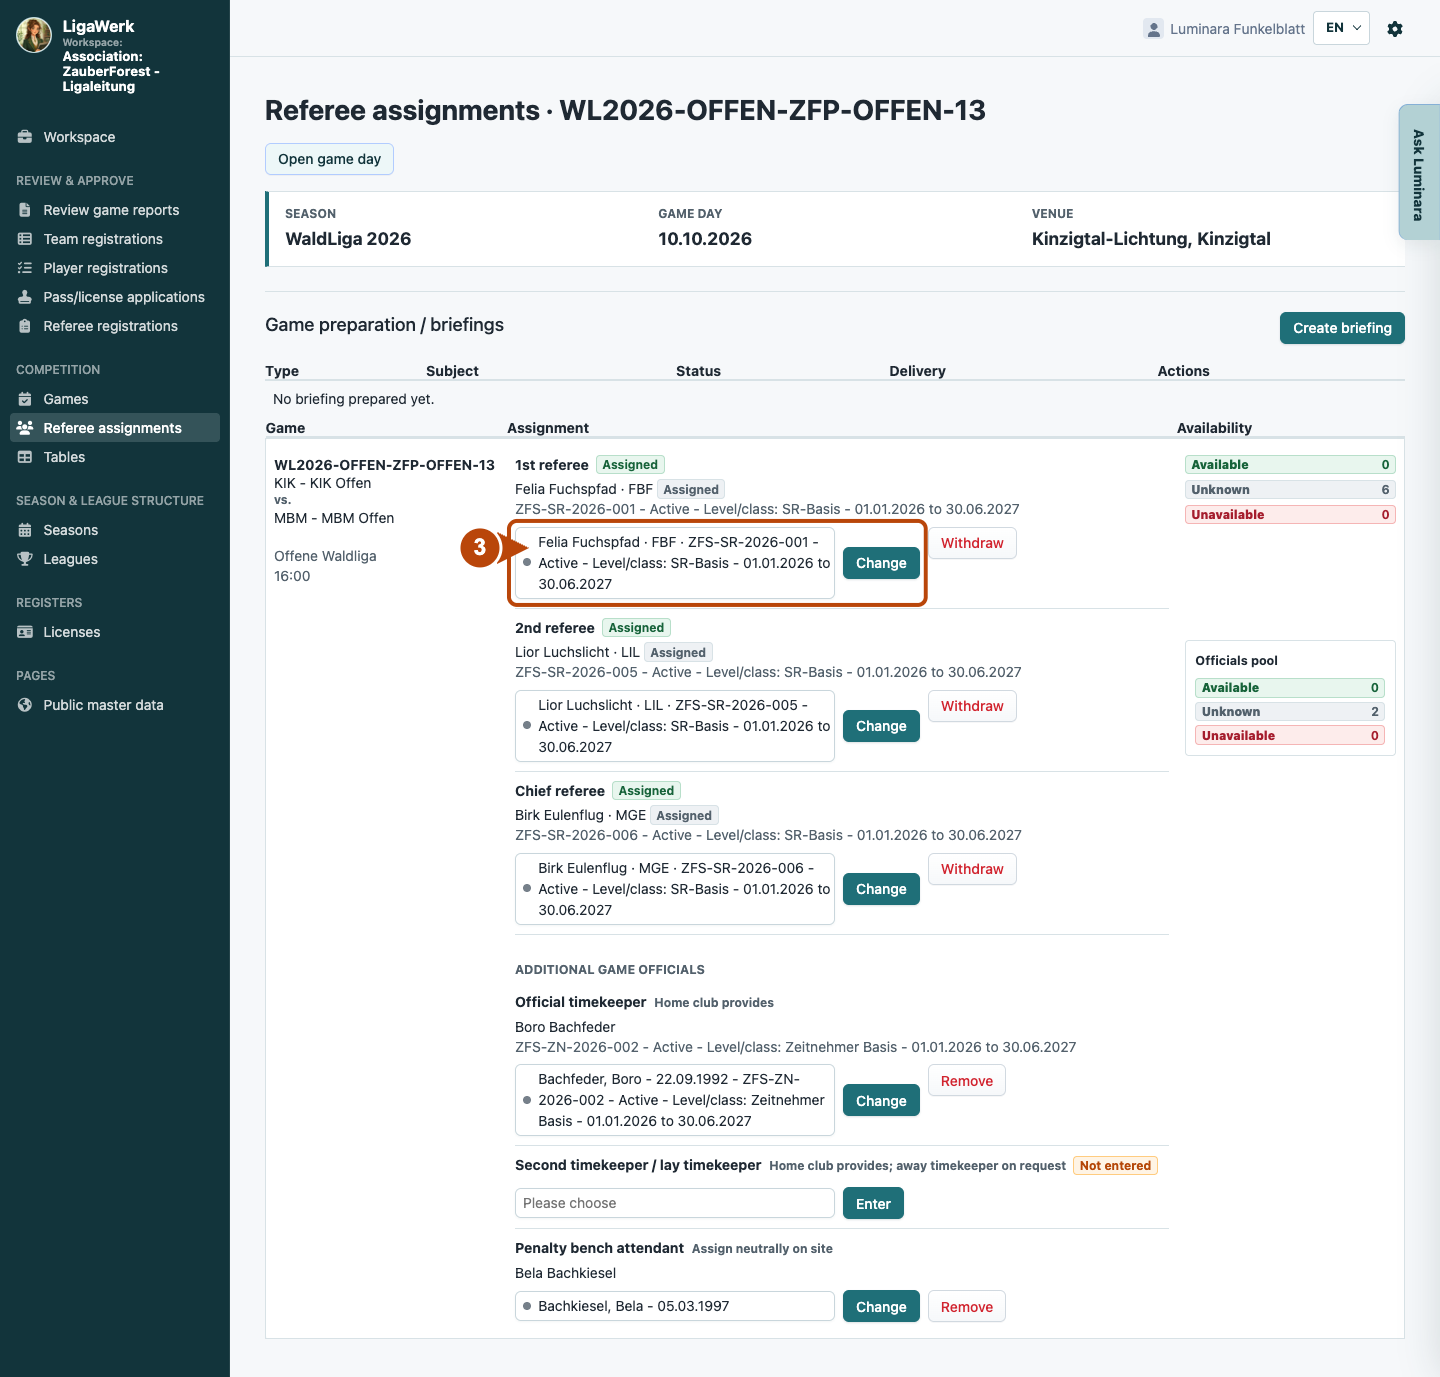Open the EN language dropdown
This screenshot has height=1377, width=1440.
[x=1341, y=28]
